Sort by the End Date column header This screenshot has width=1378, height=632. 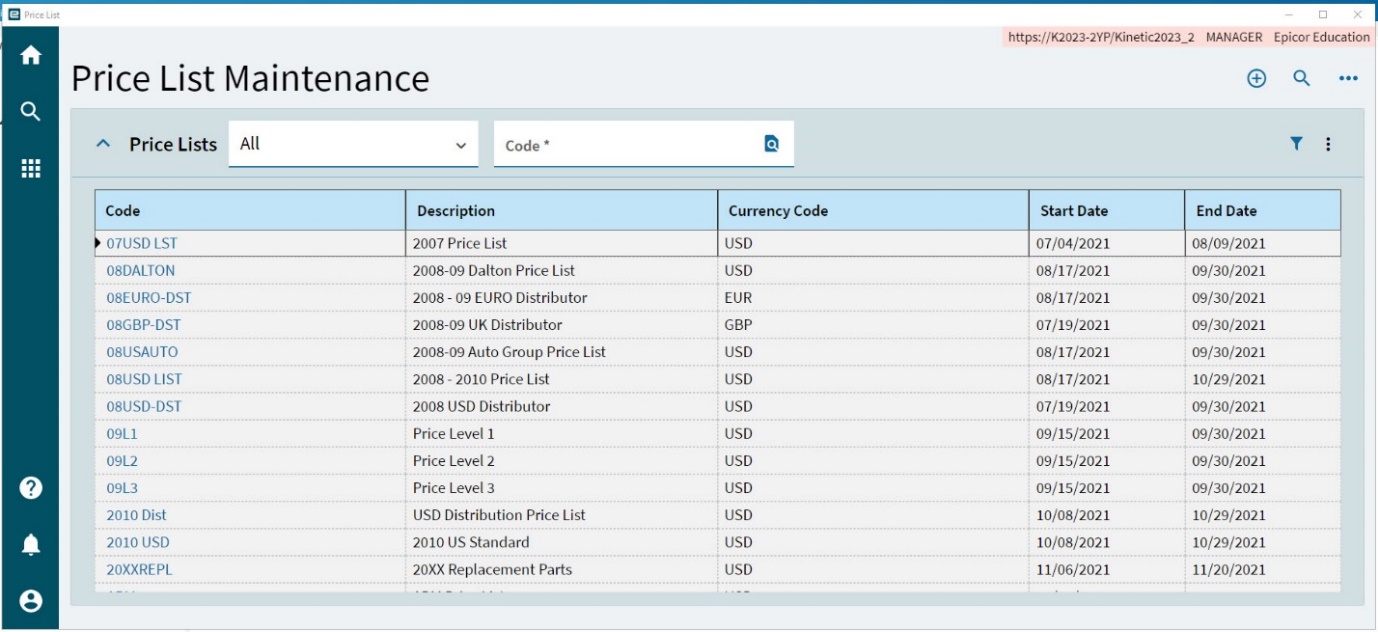1263,210
